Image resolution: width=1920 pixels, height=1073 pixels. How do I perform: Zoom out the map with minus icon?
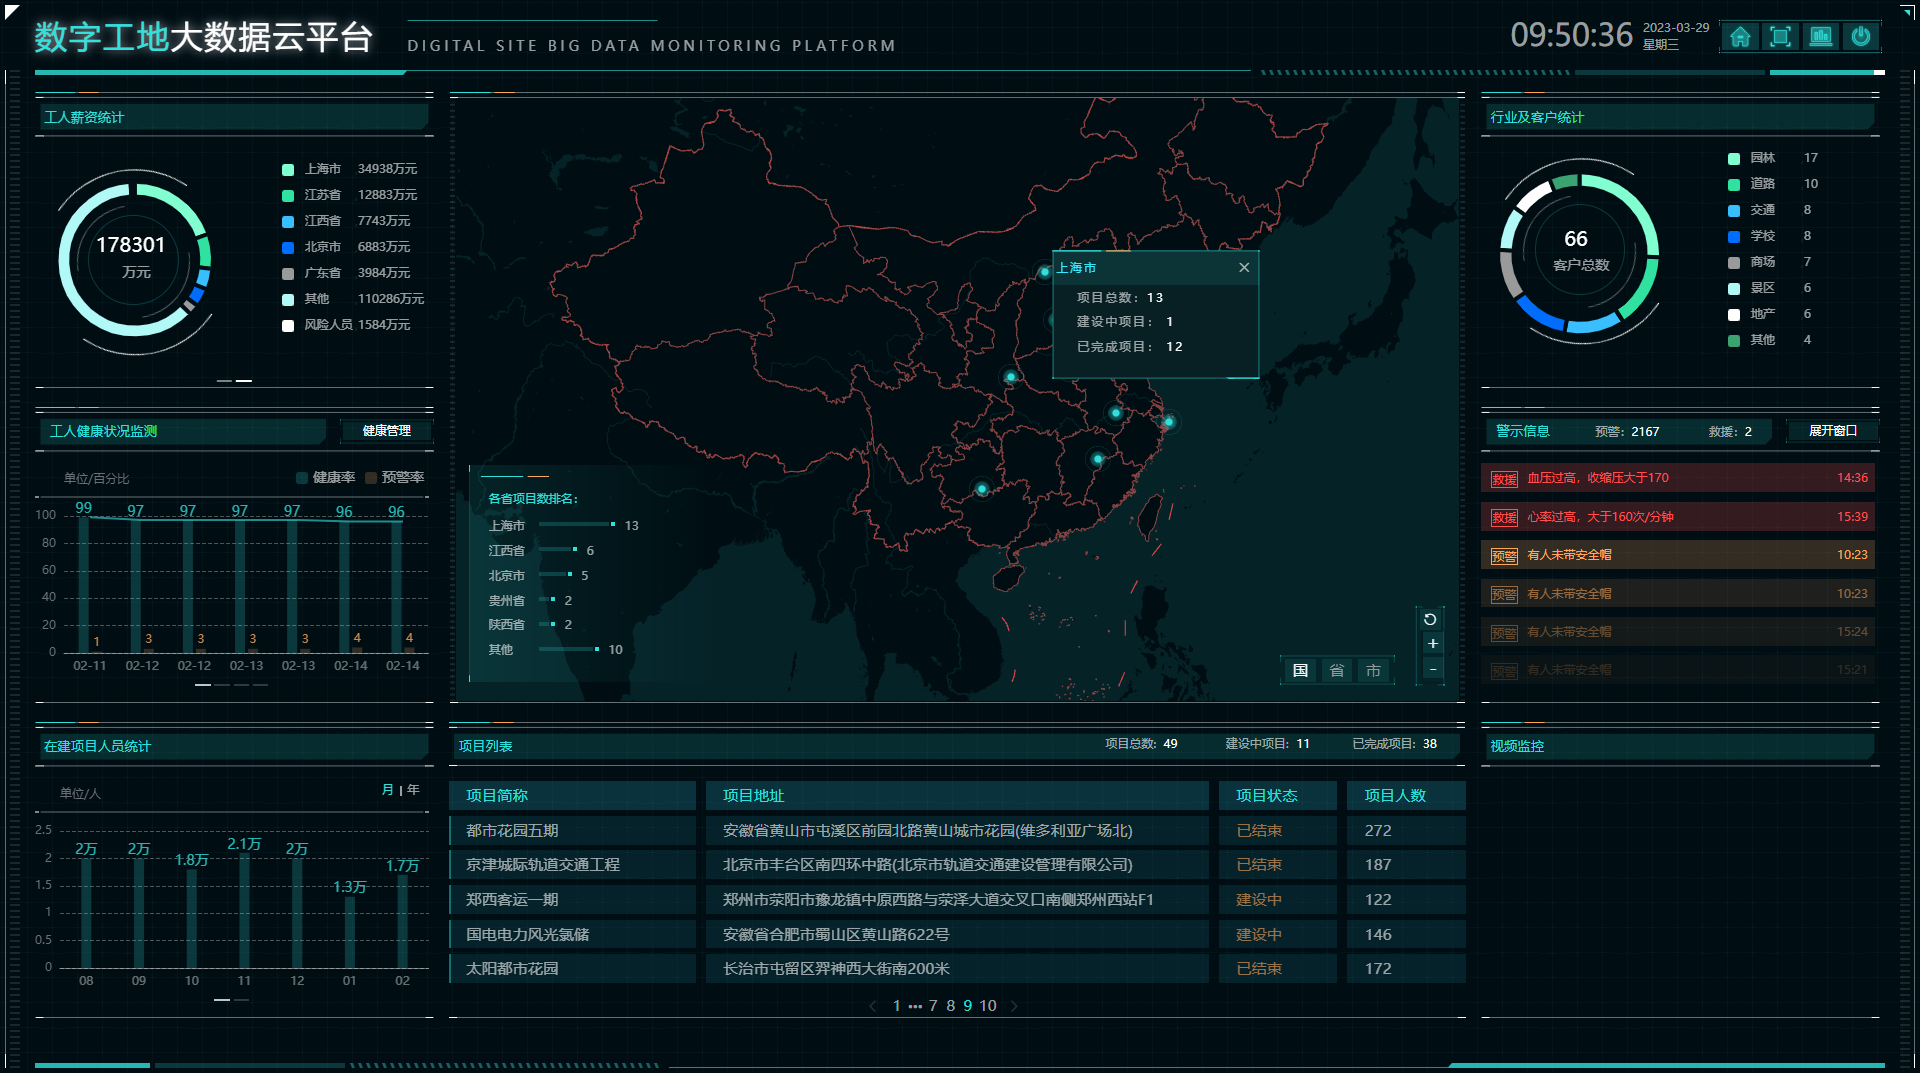(1432, 669)
